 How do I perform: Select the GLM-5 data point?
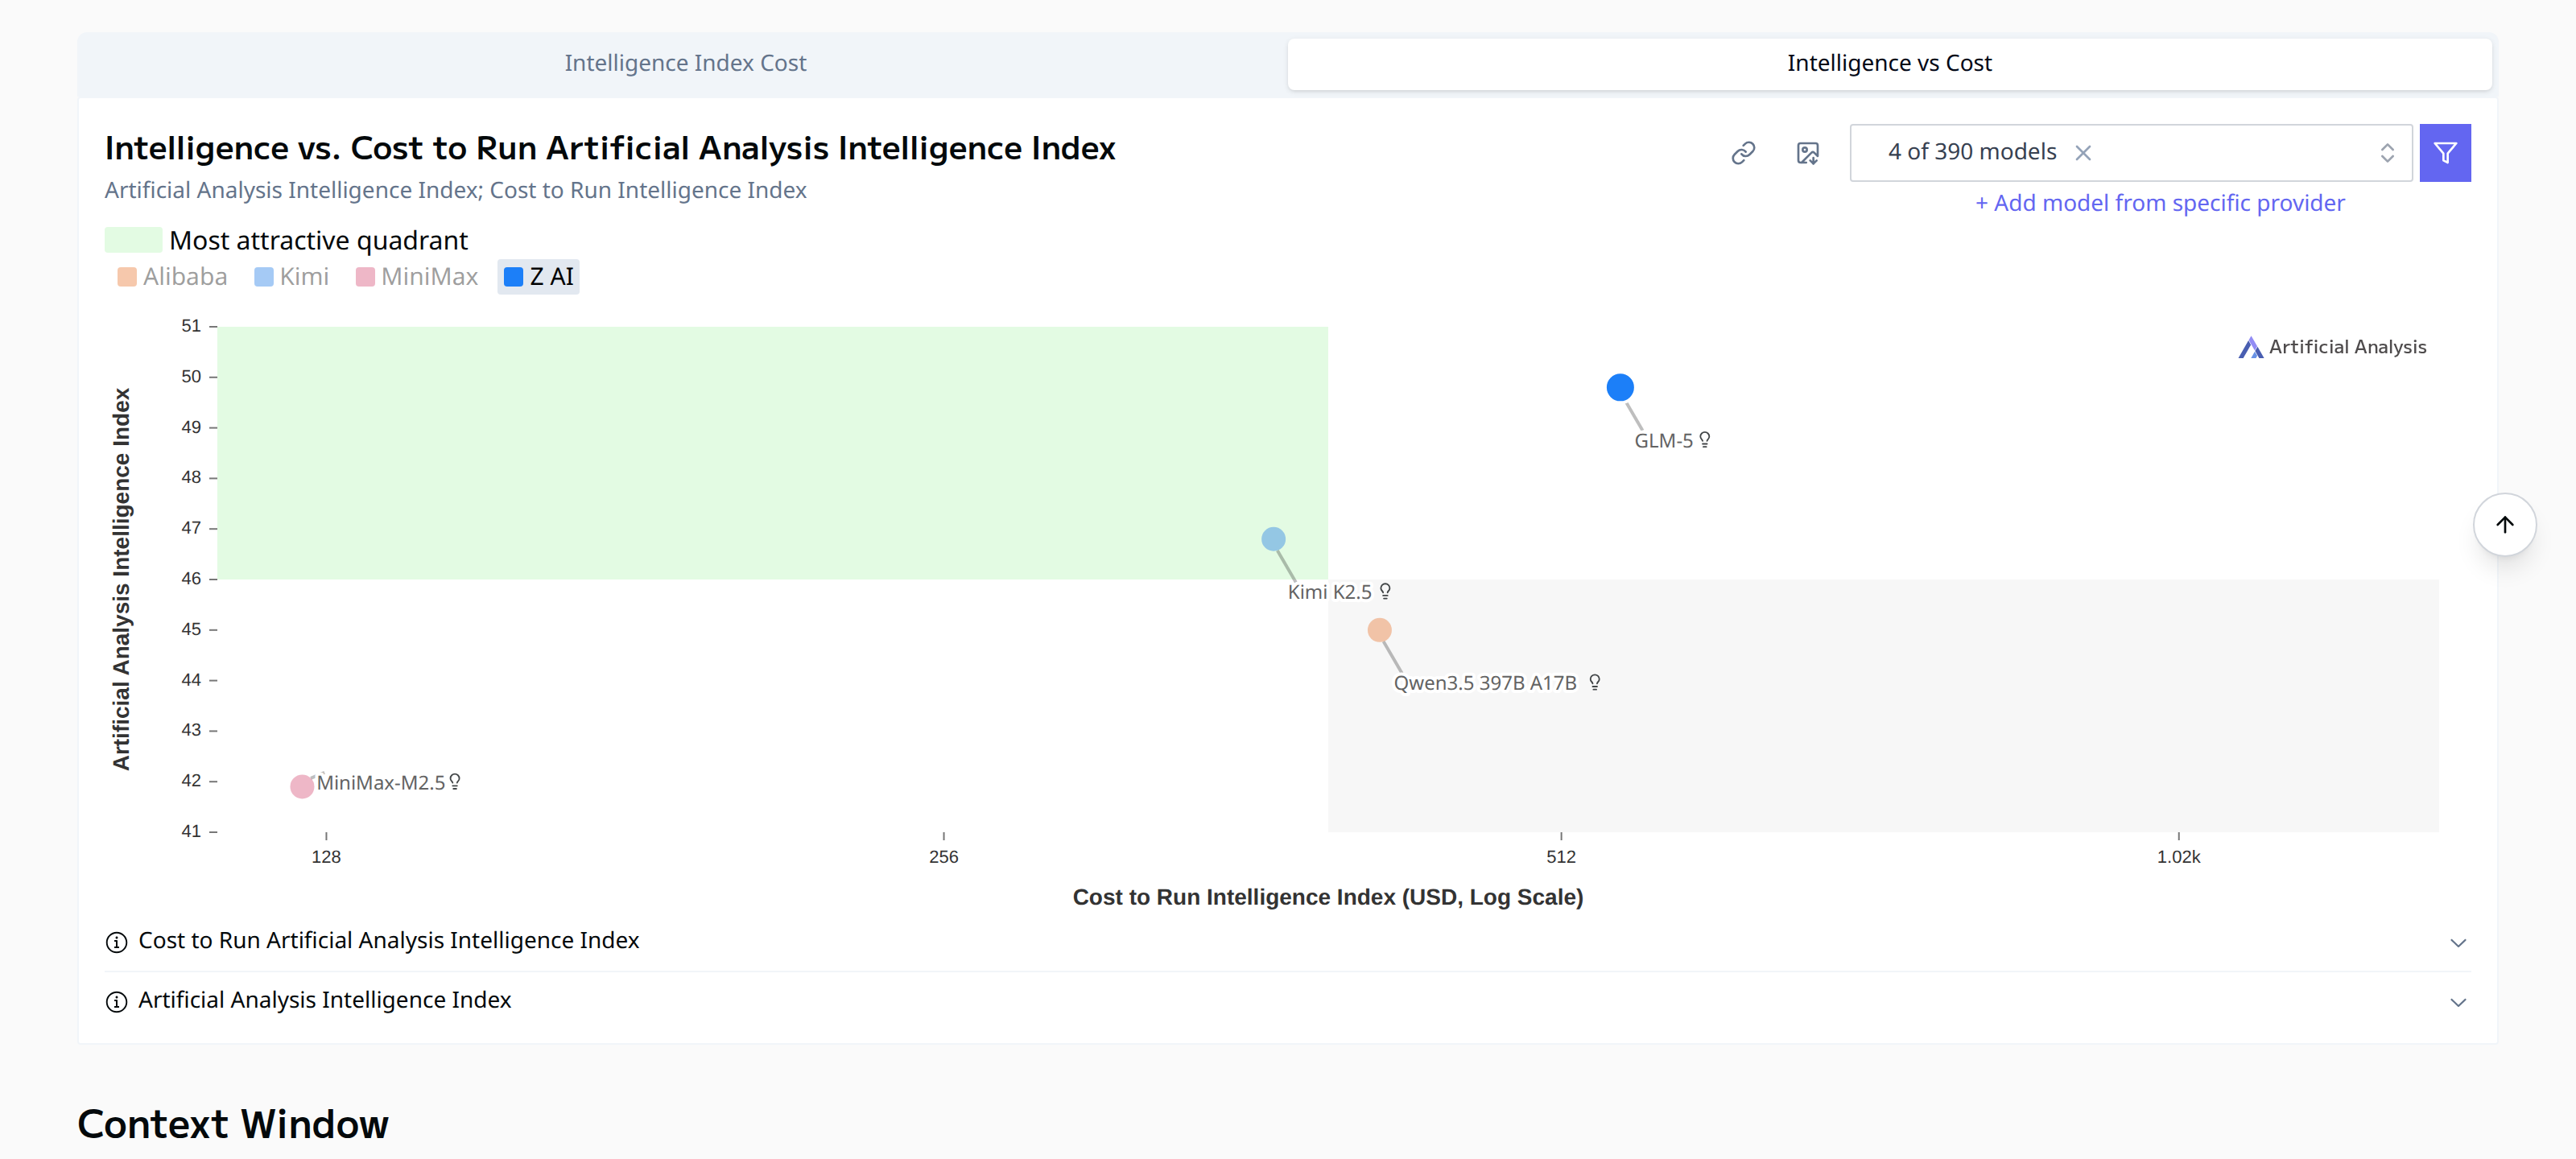tap(1620, 387)
